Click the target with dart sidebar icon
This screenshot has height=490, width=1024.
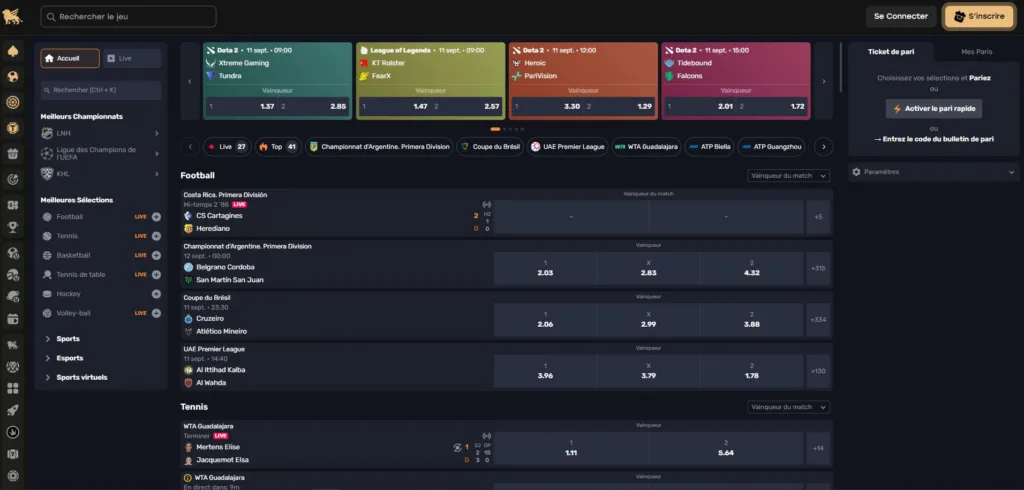click(12, 179)
